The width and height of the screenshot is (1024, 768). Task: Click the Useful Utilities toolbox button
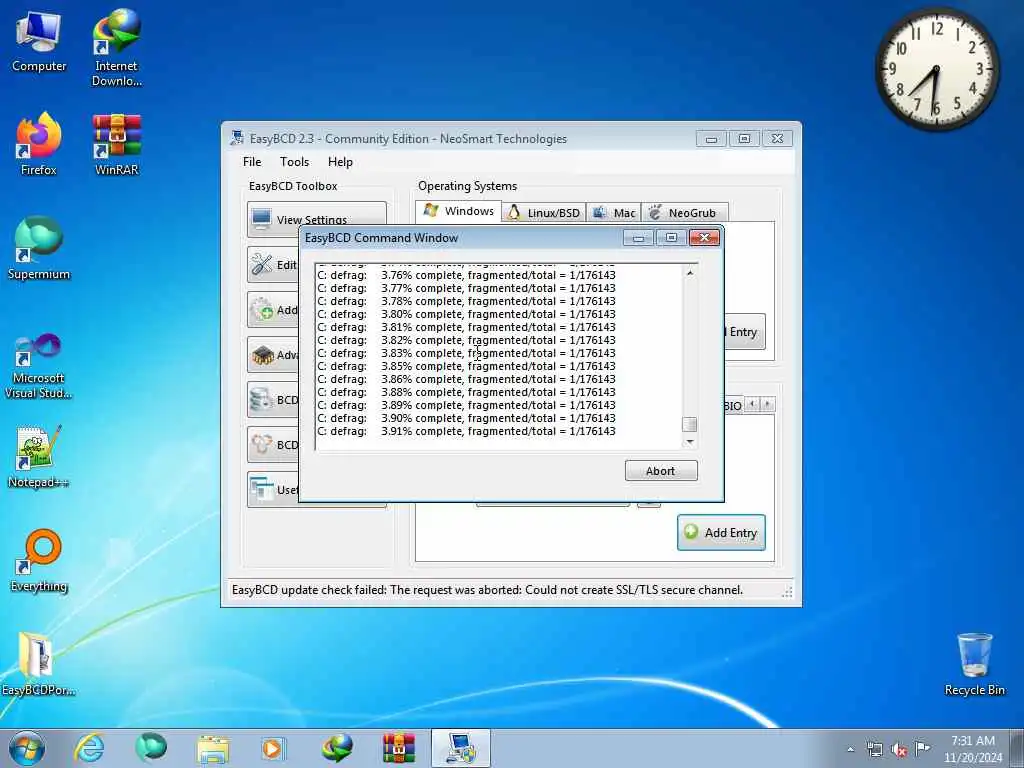(272, 489)
